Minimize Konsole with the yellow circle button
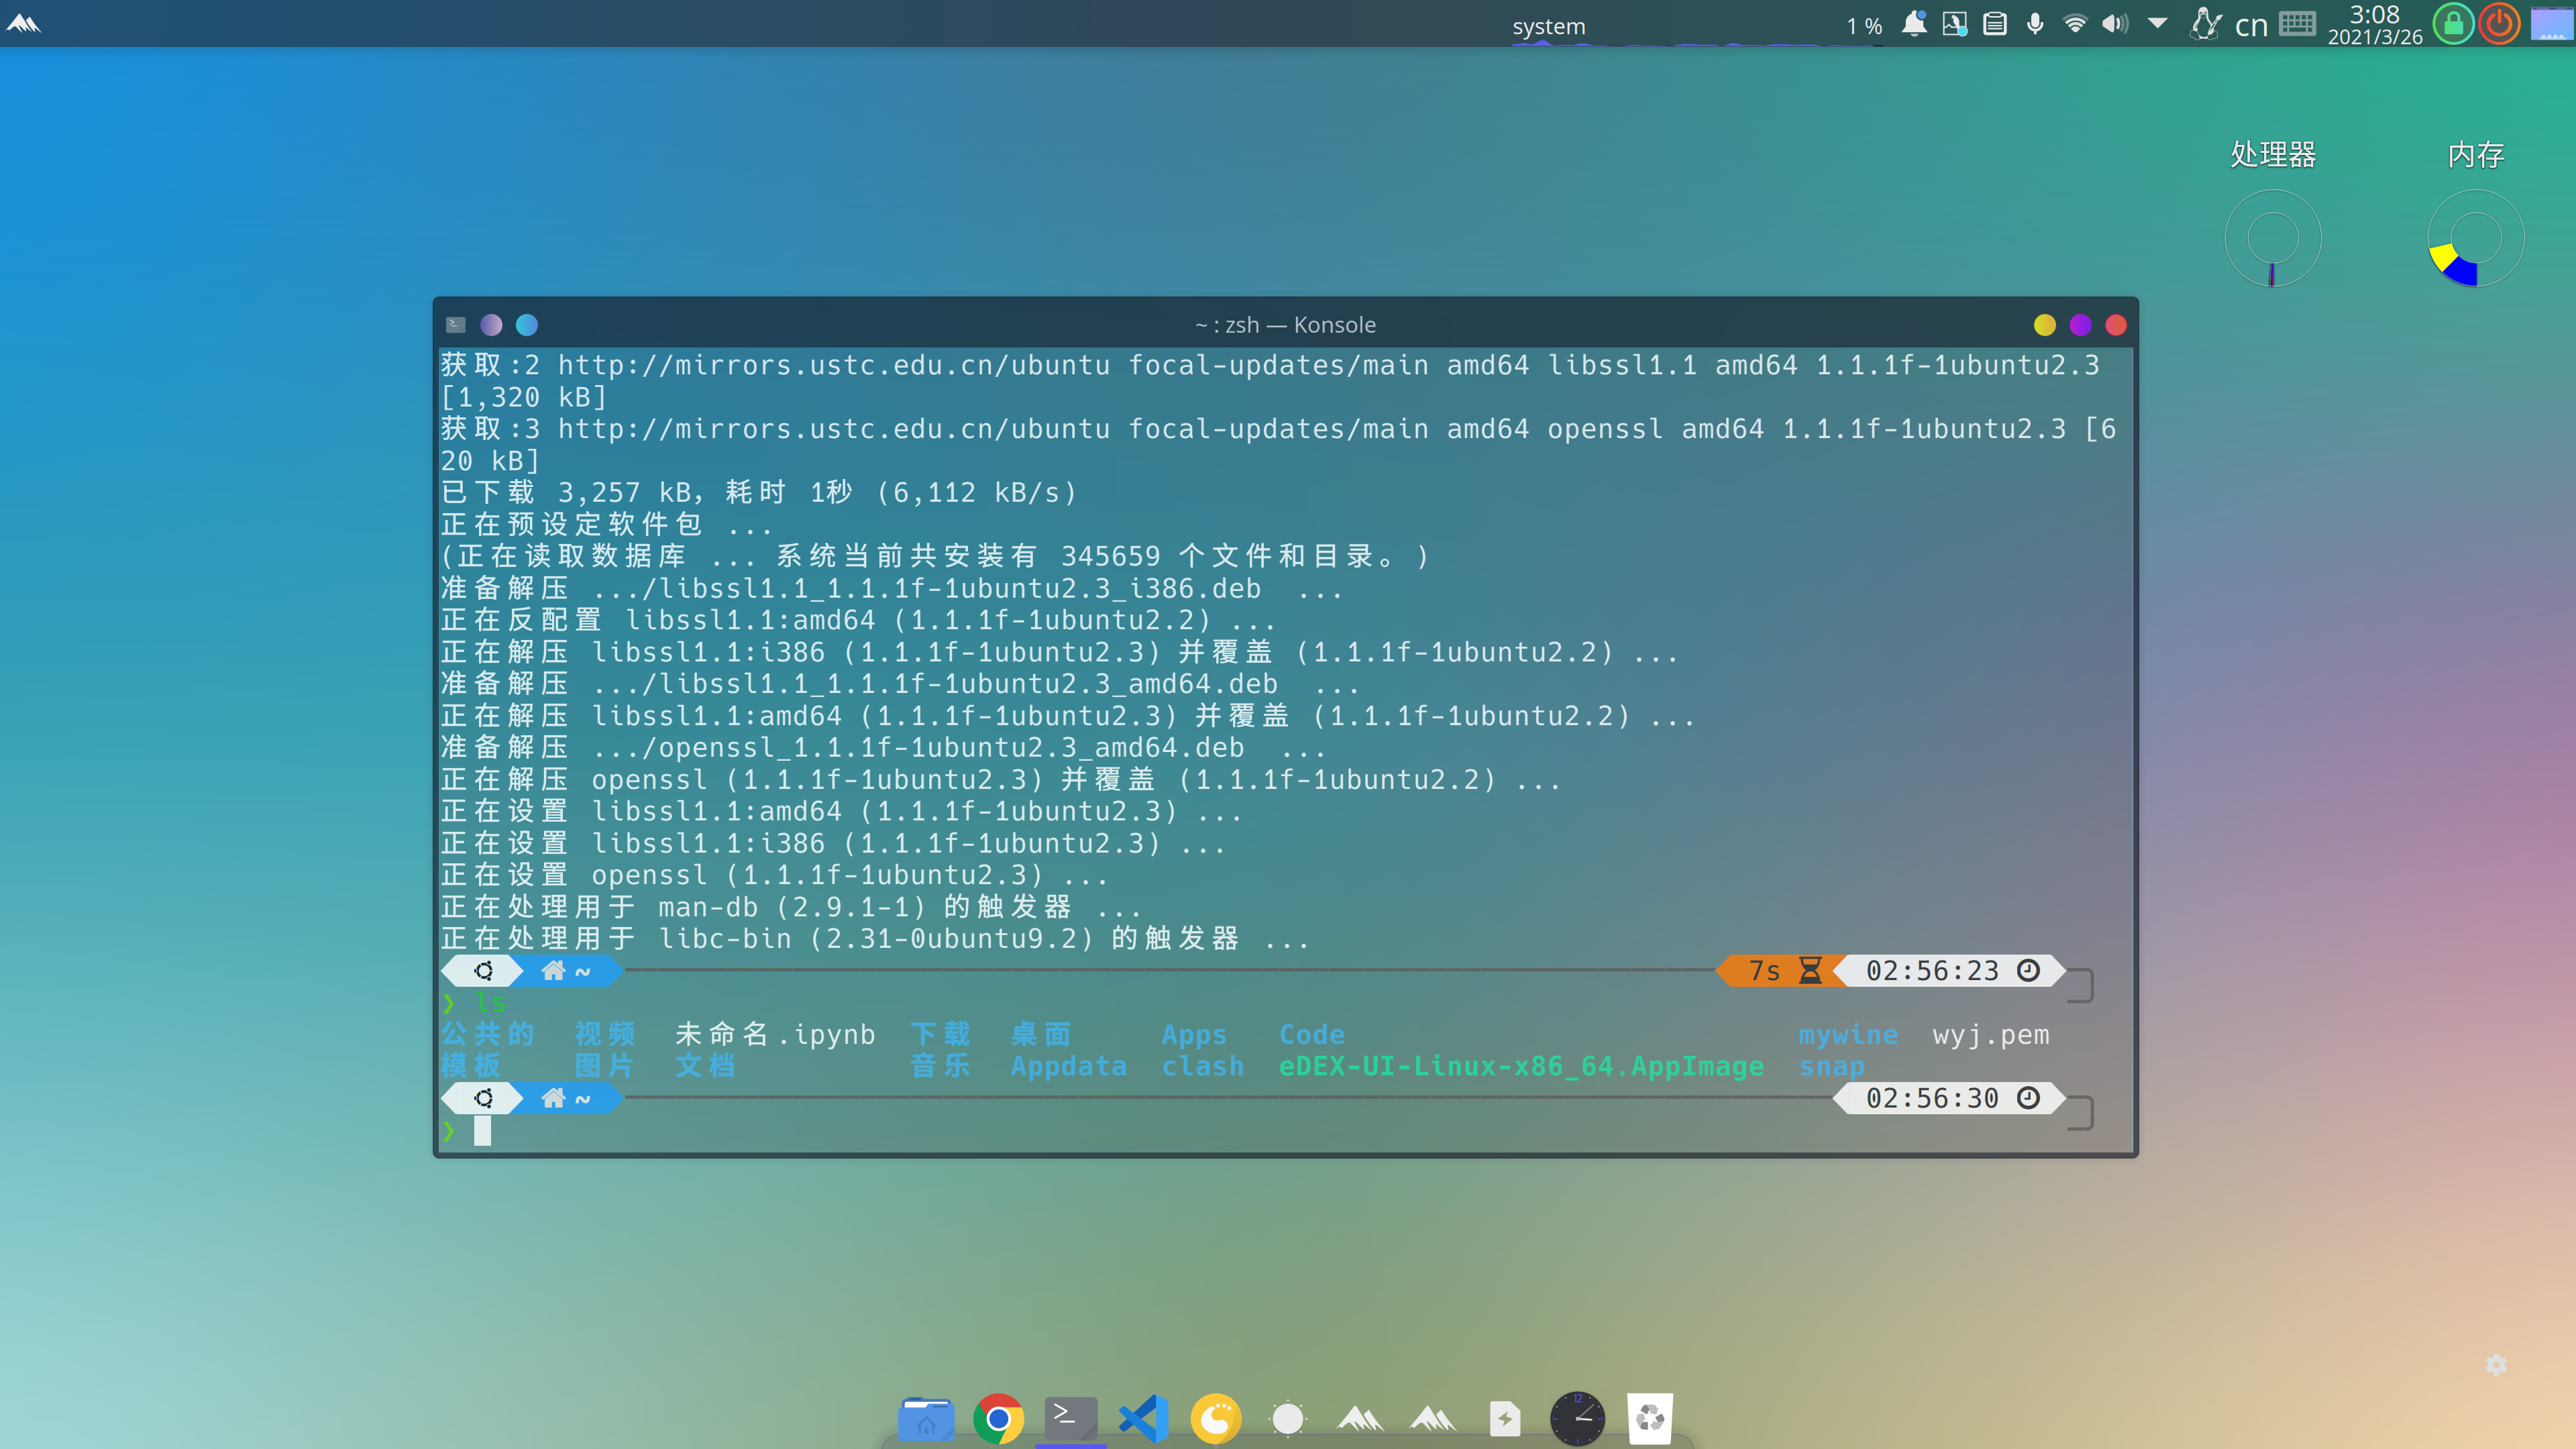The width and height of the screenshot is (2576, 1449). (x=2045, y=325)
